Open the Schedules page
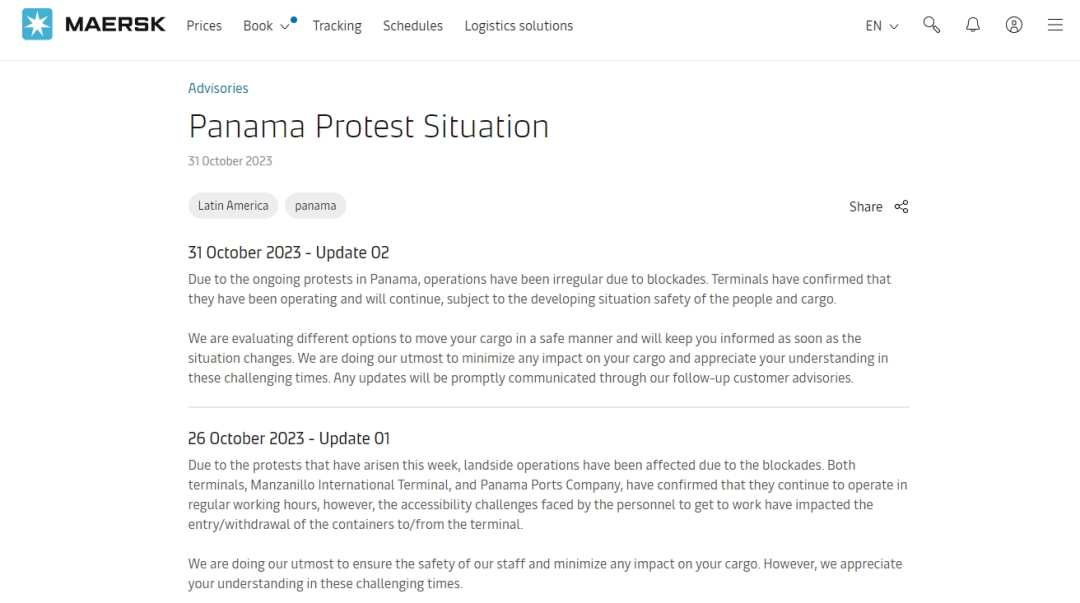This screenshot has width=1080, height=603. click(413, 26)
